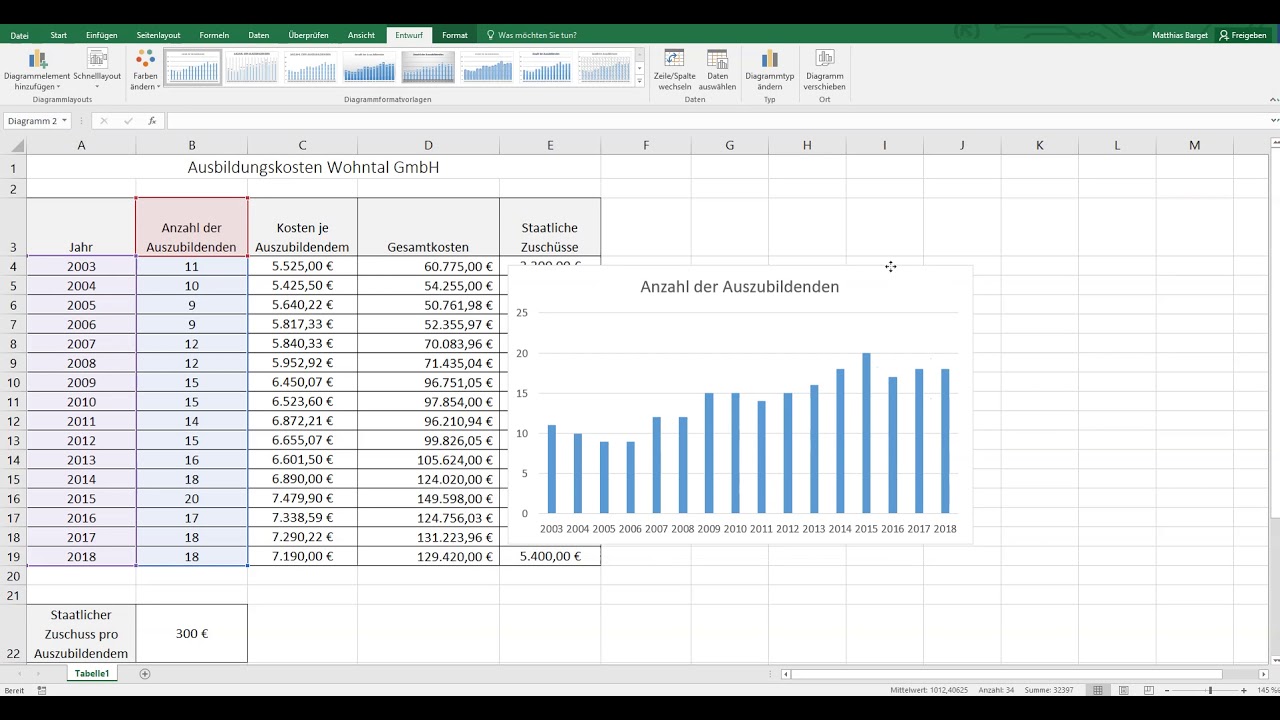Click Zeile/Spalte wechseln icon

coord(675,70)
